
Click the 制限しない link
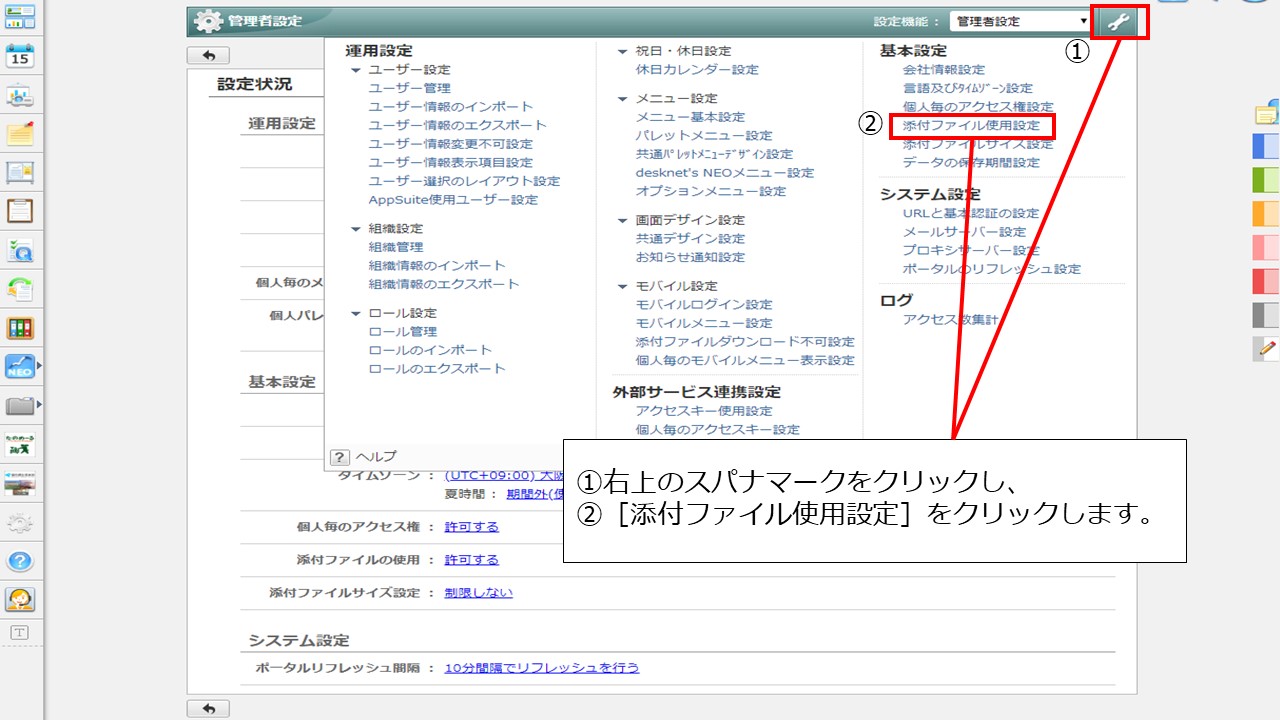pyautogui.click(x=478, y=593)
